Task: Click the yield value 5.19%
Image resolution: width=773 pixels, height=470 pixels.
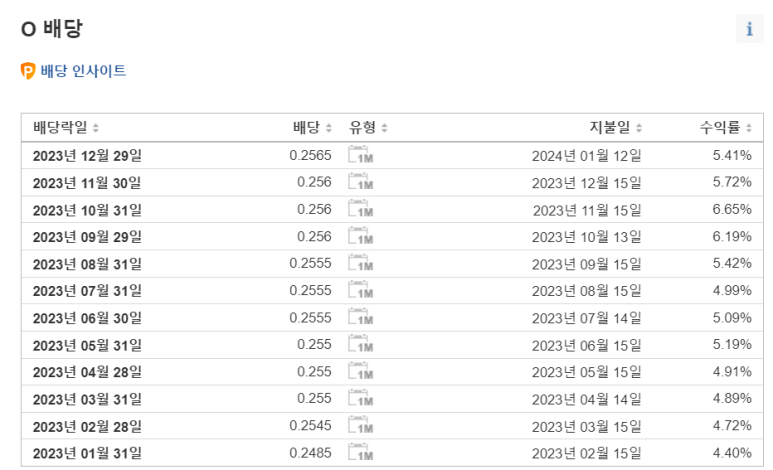Action: point(732,344)
